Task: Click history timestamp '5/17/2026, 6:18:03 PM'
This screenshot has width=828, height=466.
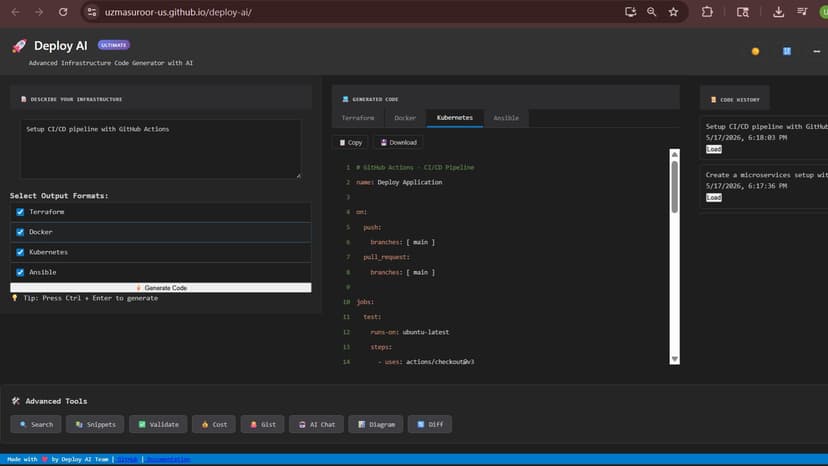Action: coord(746,137)
